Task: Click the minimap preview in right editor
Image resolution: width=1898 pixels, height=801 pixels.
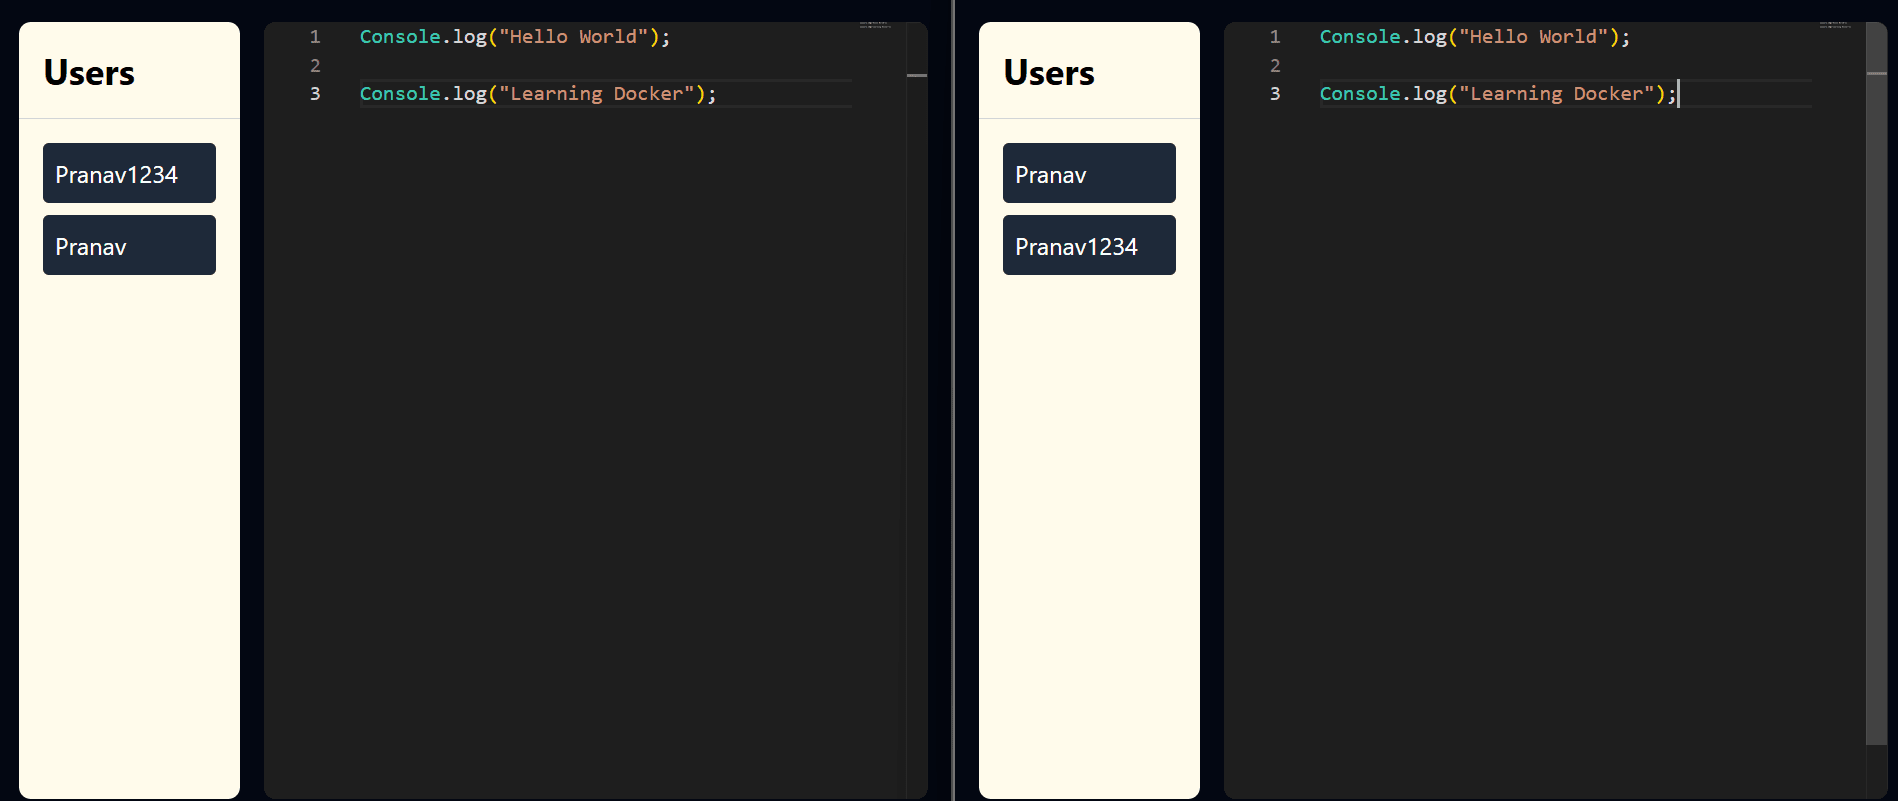Action: click(1835, 25)
